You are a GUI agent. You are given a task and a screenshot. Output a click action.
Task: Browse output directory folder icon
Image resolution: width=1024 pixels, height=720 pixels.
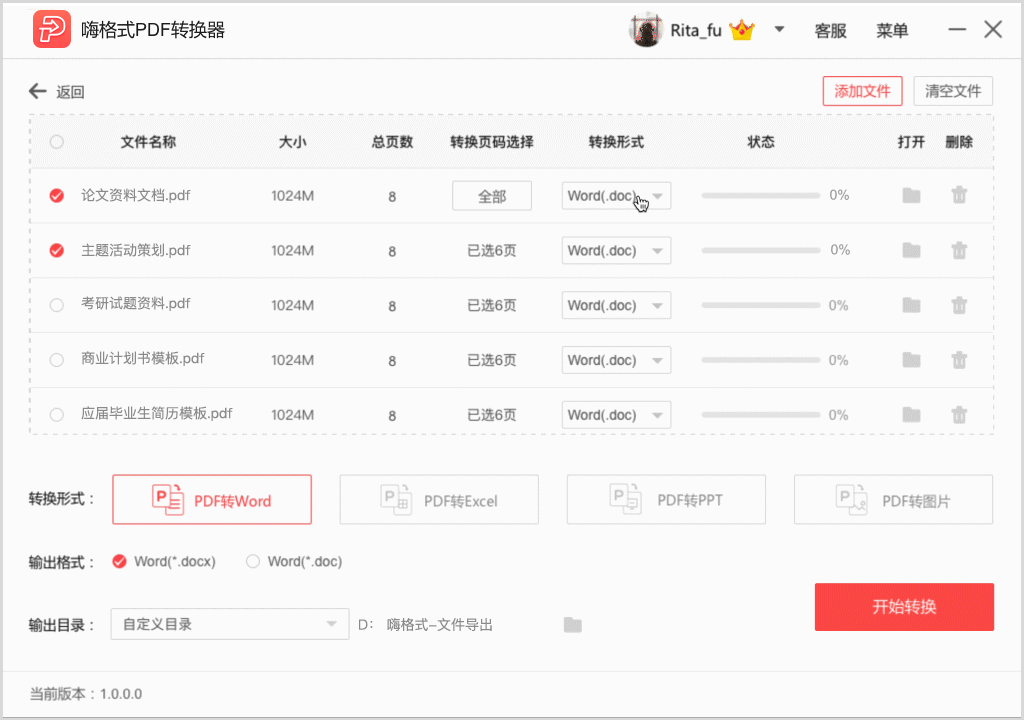[x=572, y=625]
